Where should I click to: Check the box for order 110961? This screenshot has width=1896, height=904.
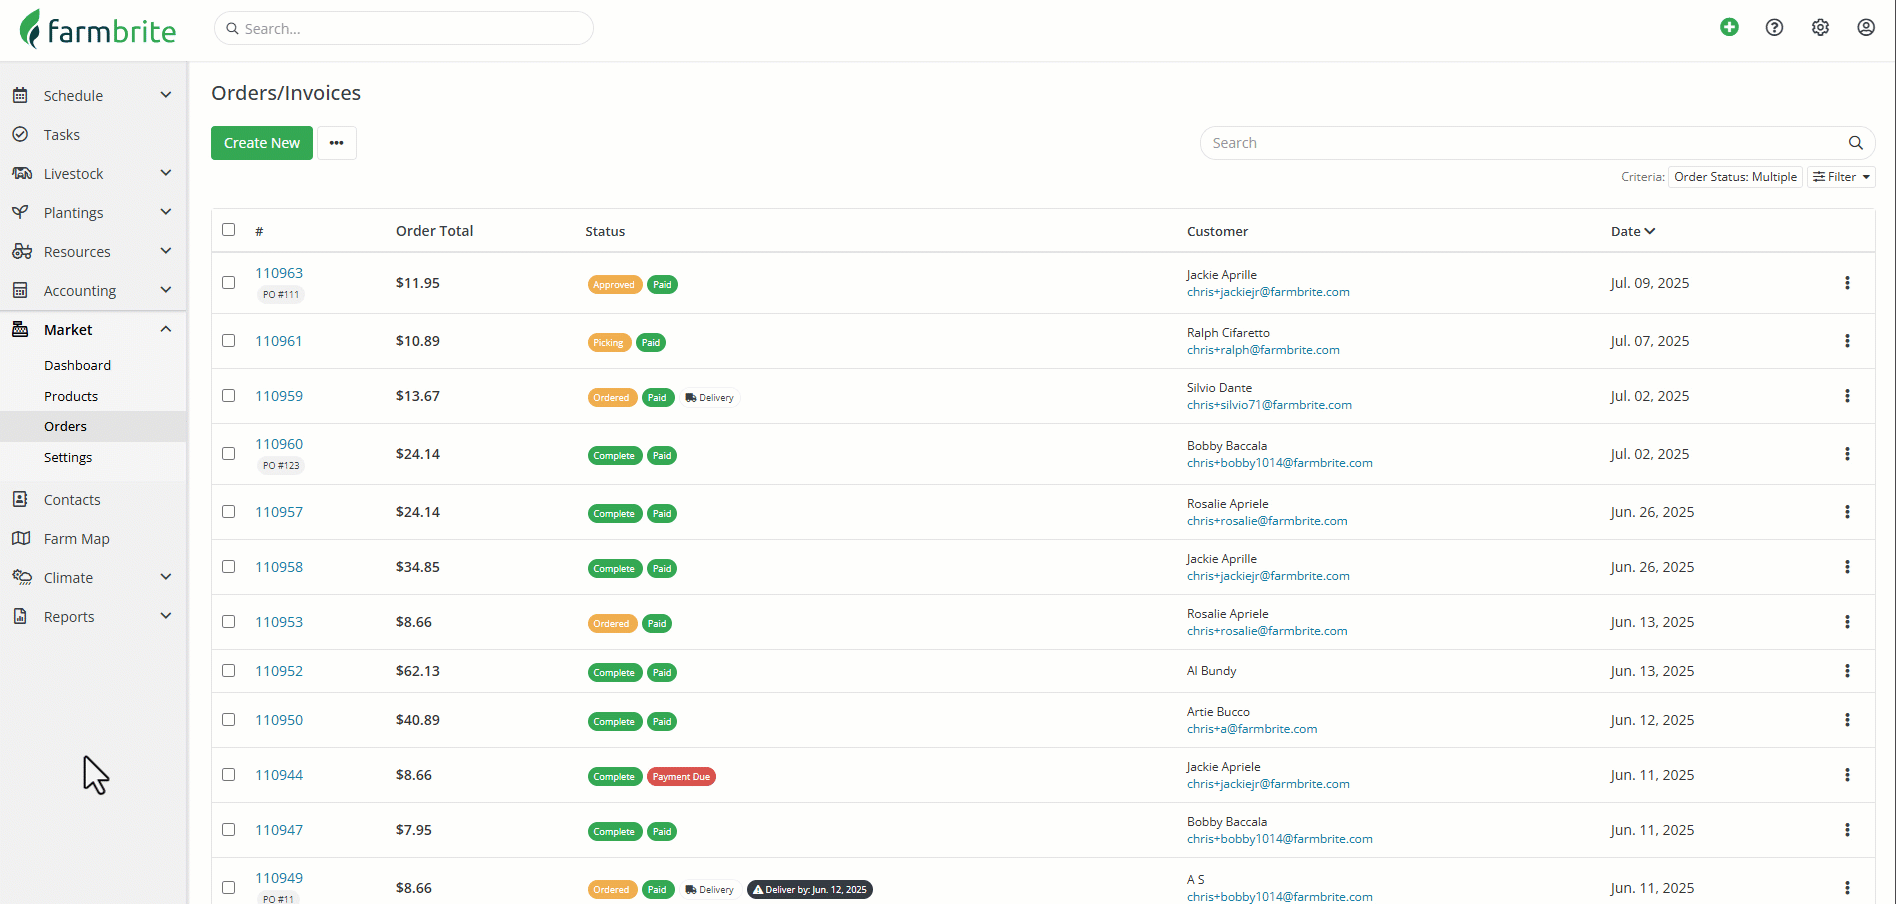(229, 341)
